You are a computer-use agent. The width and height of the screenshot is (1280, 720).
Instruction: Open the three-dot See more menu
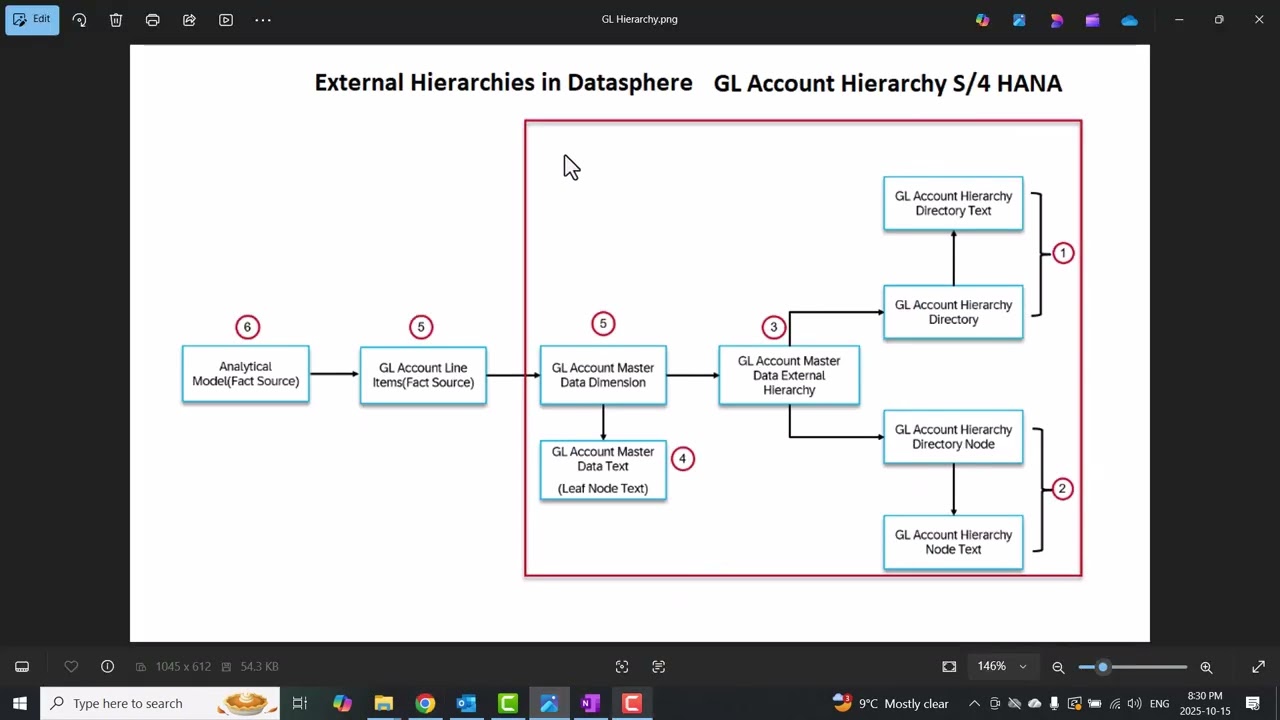point(263,20)
